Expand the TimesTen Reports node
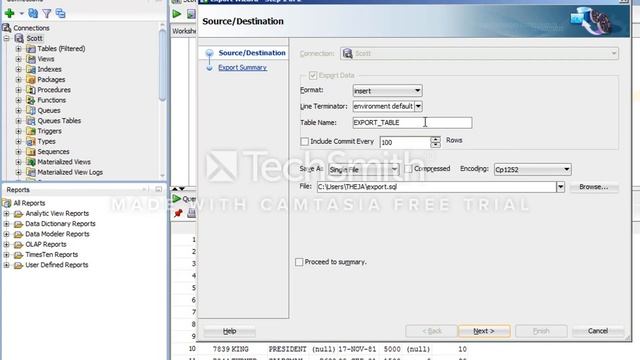640x360 pixels. tap(7, 255)
